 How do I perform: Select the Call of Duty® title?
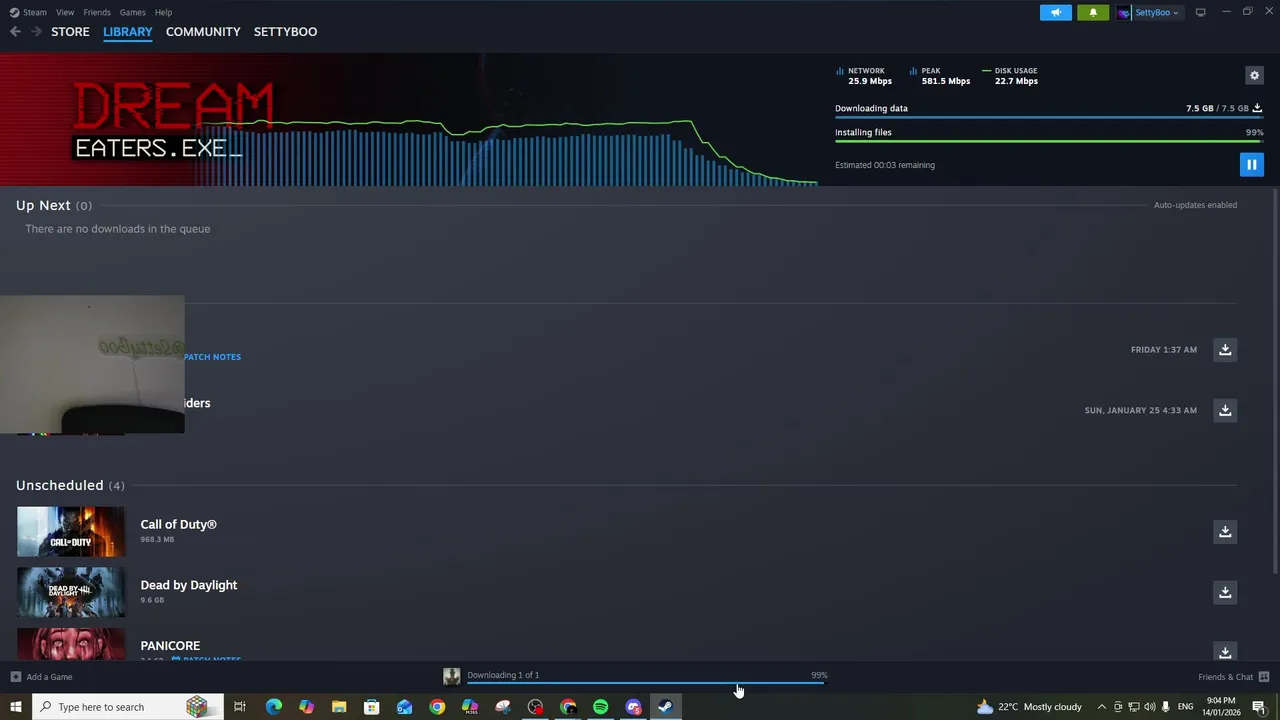point(178,524)
